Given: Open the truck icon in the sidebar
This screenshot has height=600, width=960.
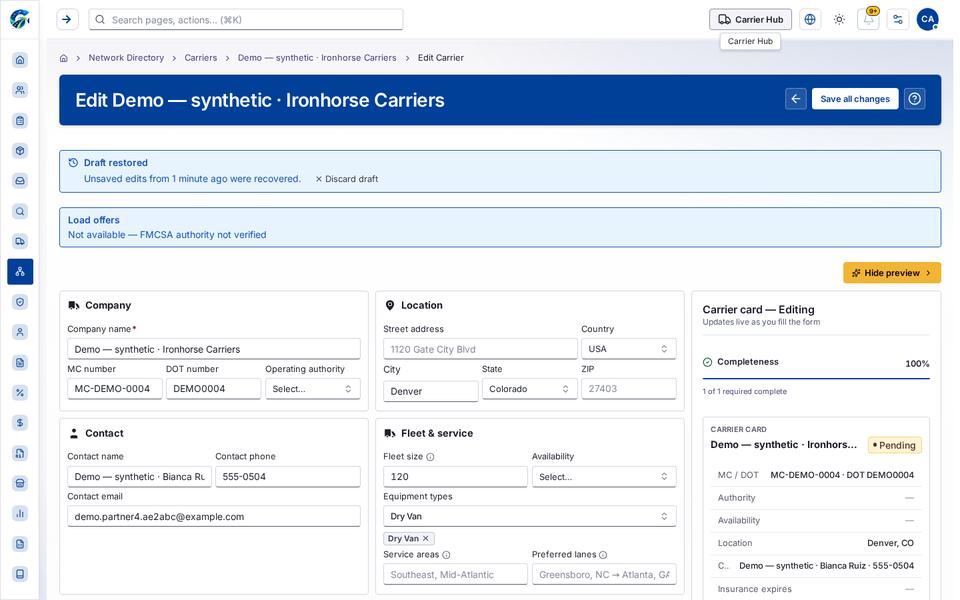Looking at the screenshot, I should pyautogui.click(x=20, y=241).
